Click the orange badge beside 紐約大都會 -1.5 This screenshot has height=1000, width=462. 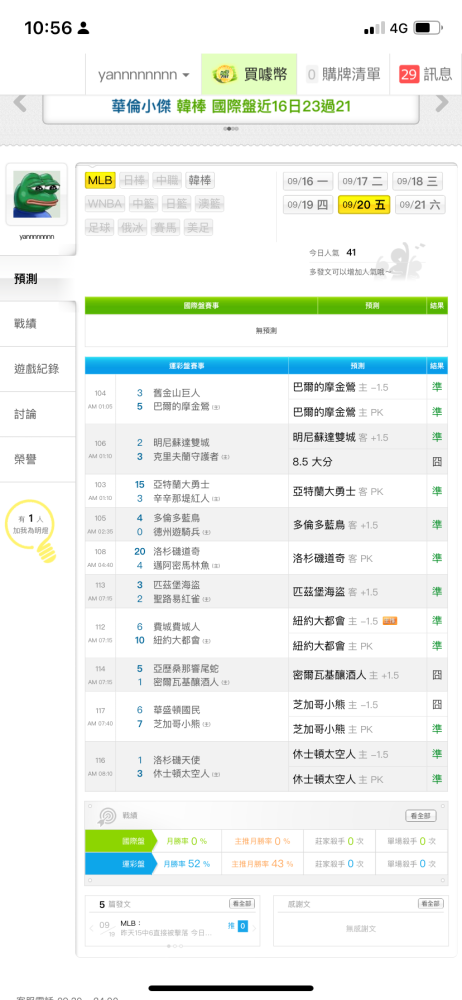(390, 621)
